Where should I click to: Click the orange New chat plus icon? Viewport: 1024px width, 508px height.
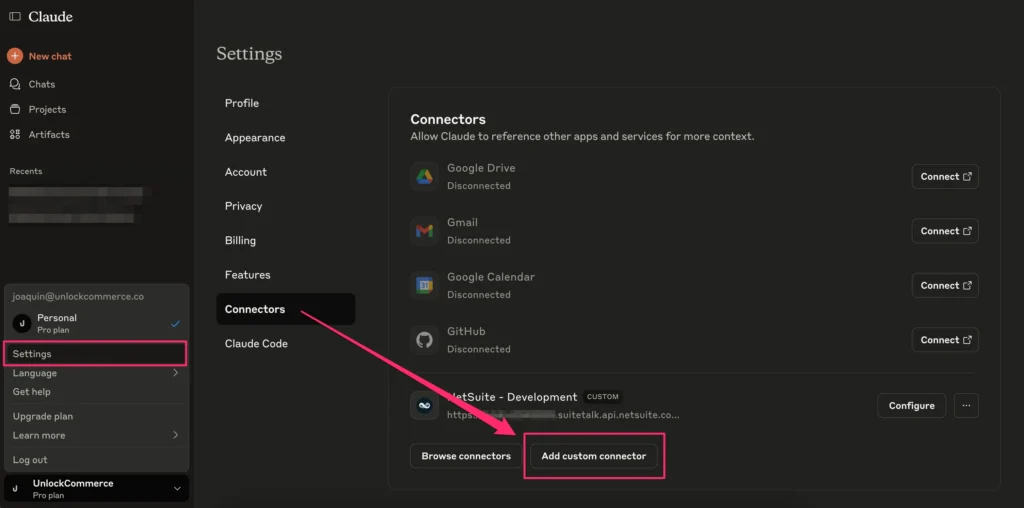(15, 56)
